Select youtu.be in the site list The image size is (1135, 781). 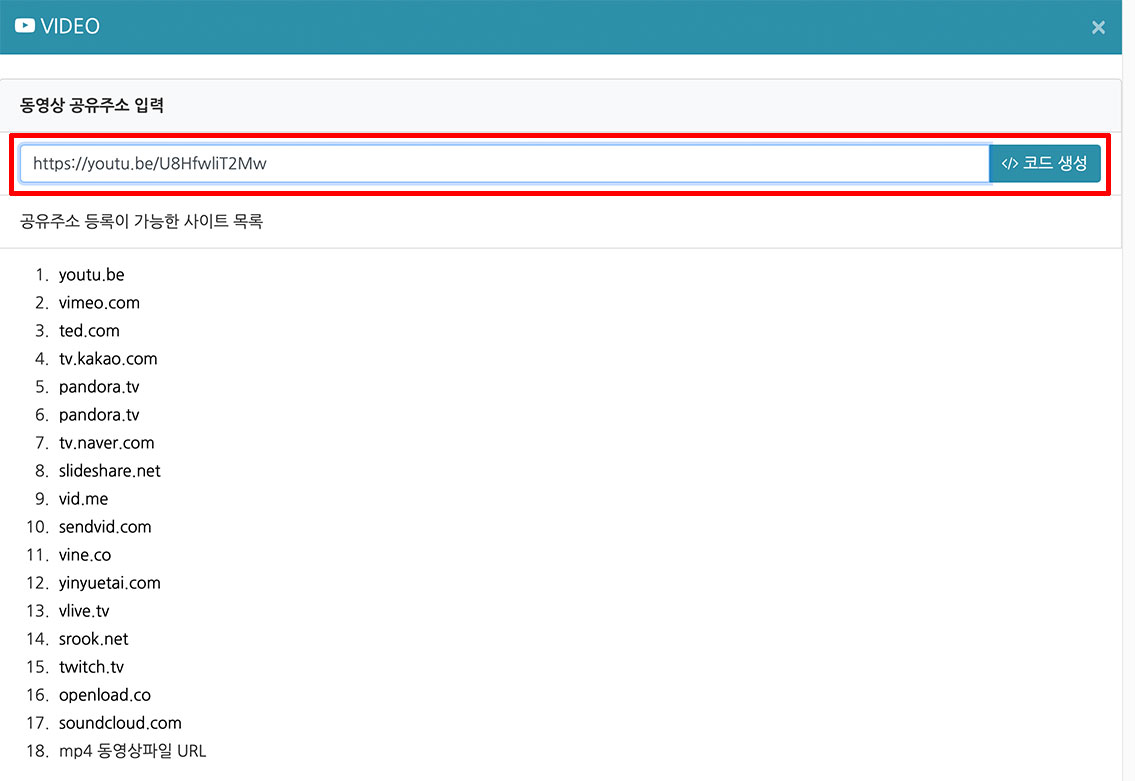(91, 275)
